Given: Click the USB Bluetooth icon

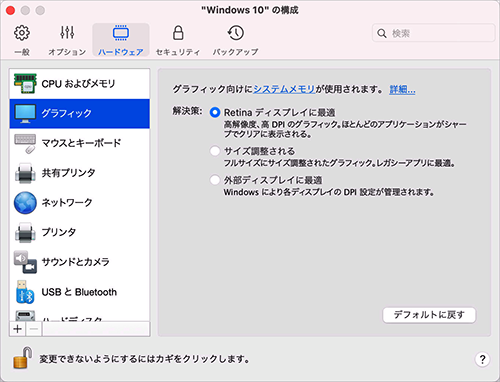Looking at the screenshot, I should click(x=25, y=292).
